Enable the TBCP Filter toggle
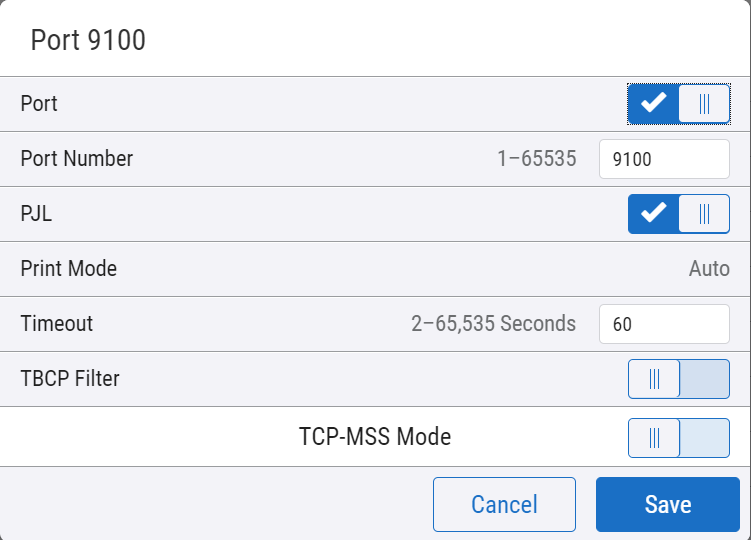 click(x=678, y=379)
